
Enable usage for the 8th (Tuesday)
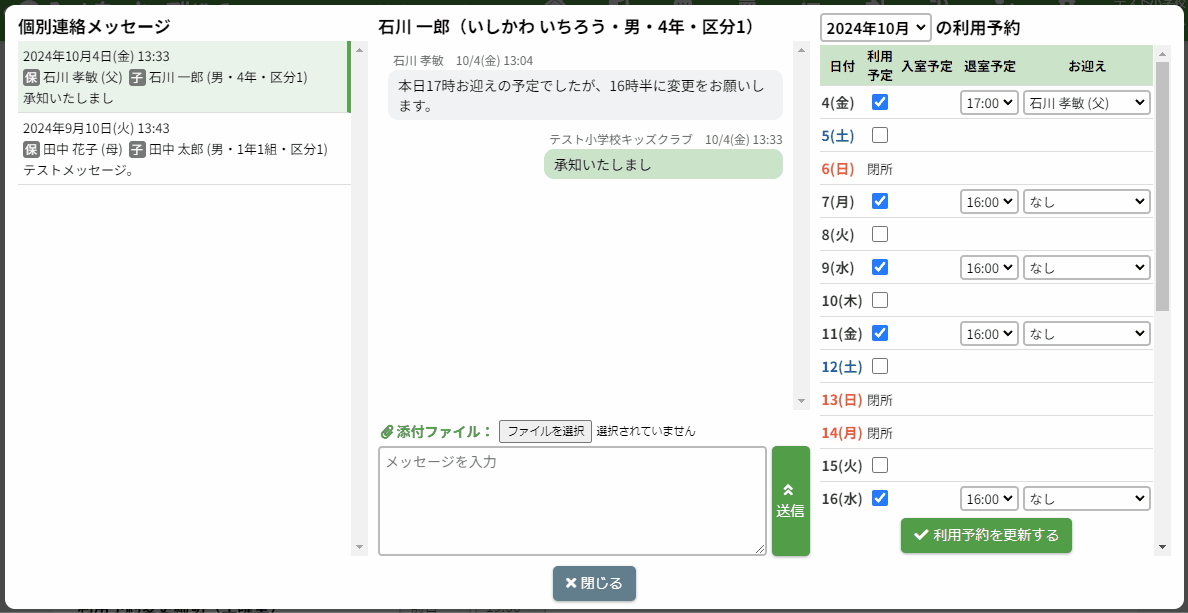(x=880, y=234)
